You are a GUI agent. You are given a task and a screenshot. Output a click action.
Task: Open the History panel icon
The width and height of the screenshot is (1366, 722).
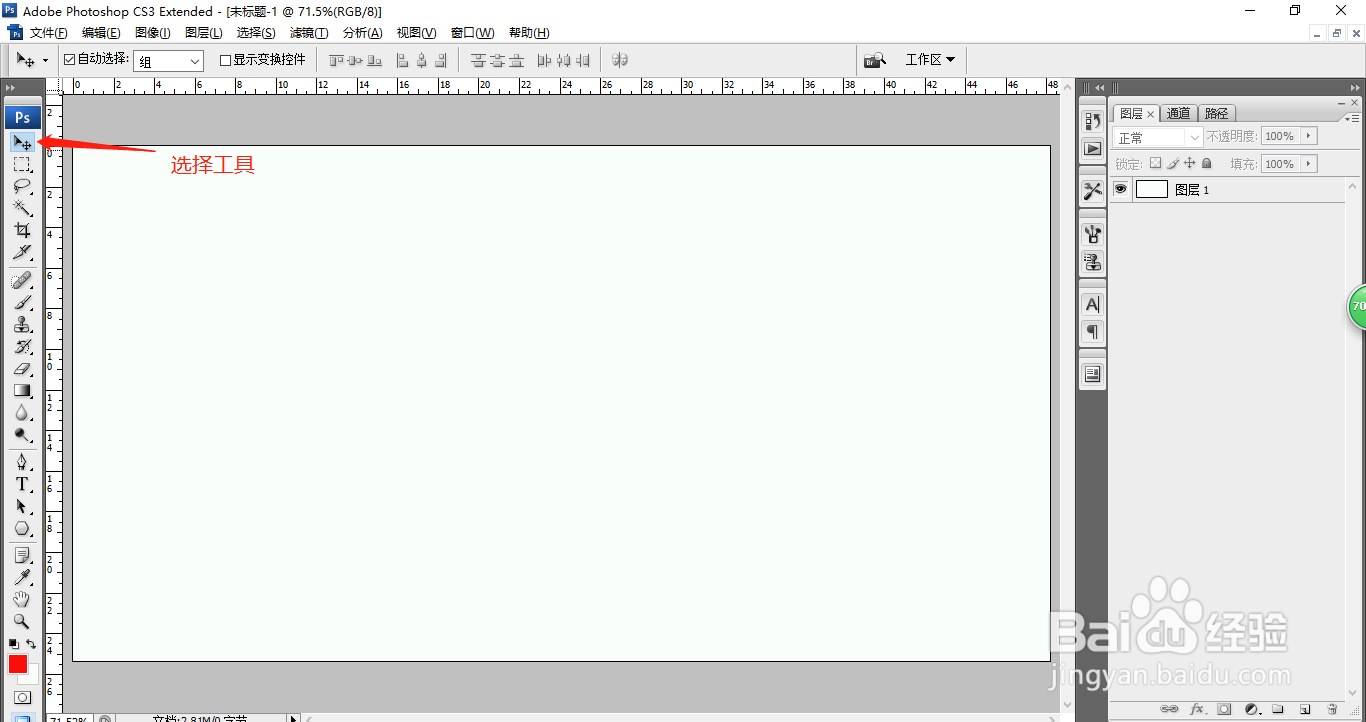[x=1093, y=122]
